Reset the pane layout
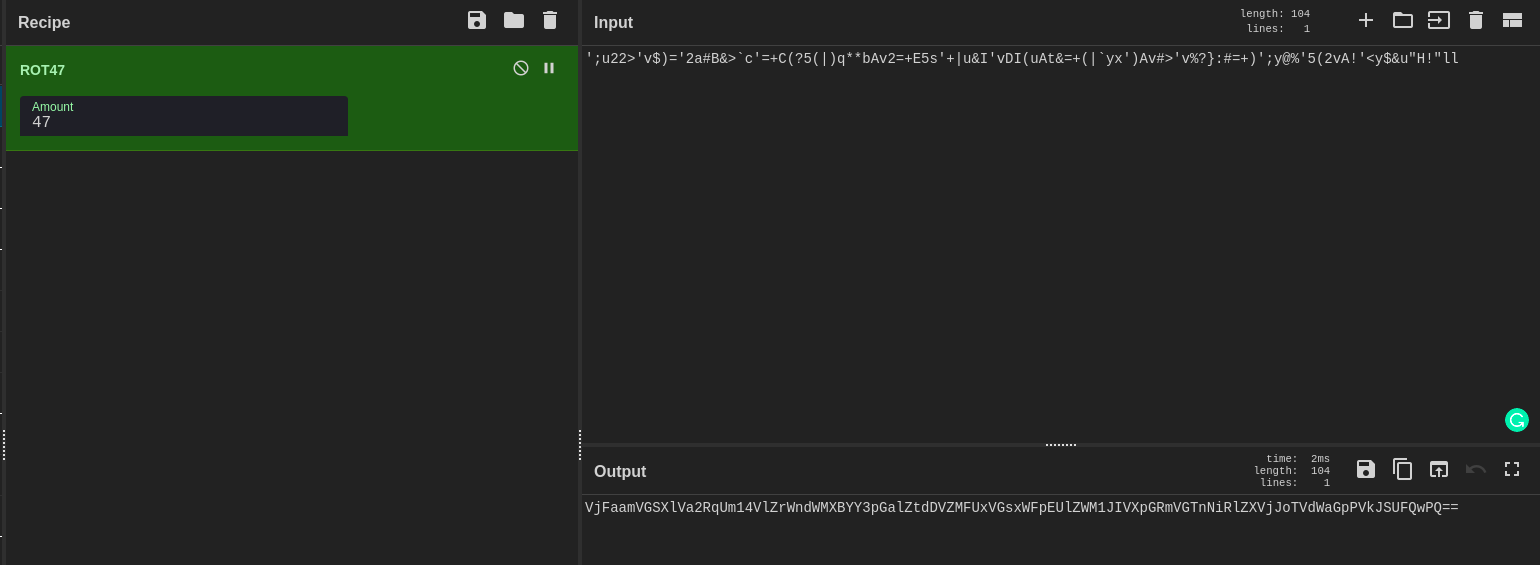The height and width of the screenshot is (565, 1540). point(1512,20)
